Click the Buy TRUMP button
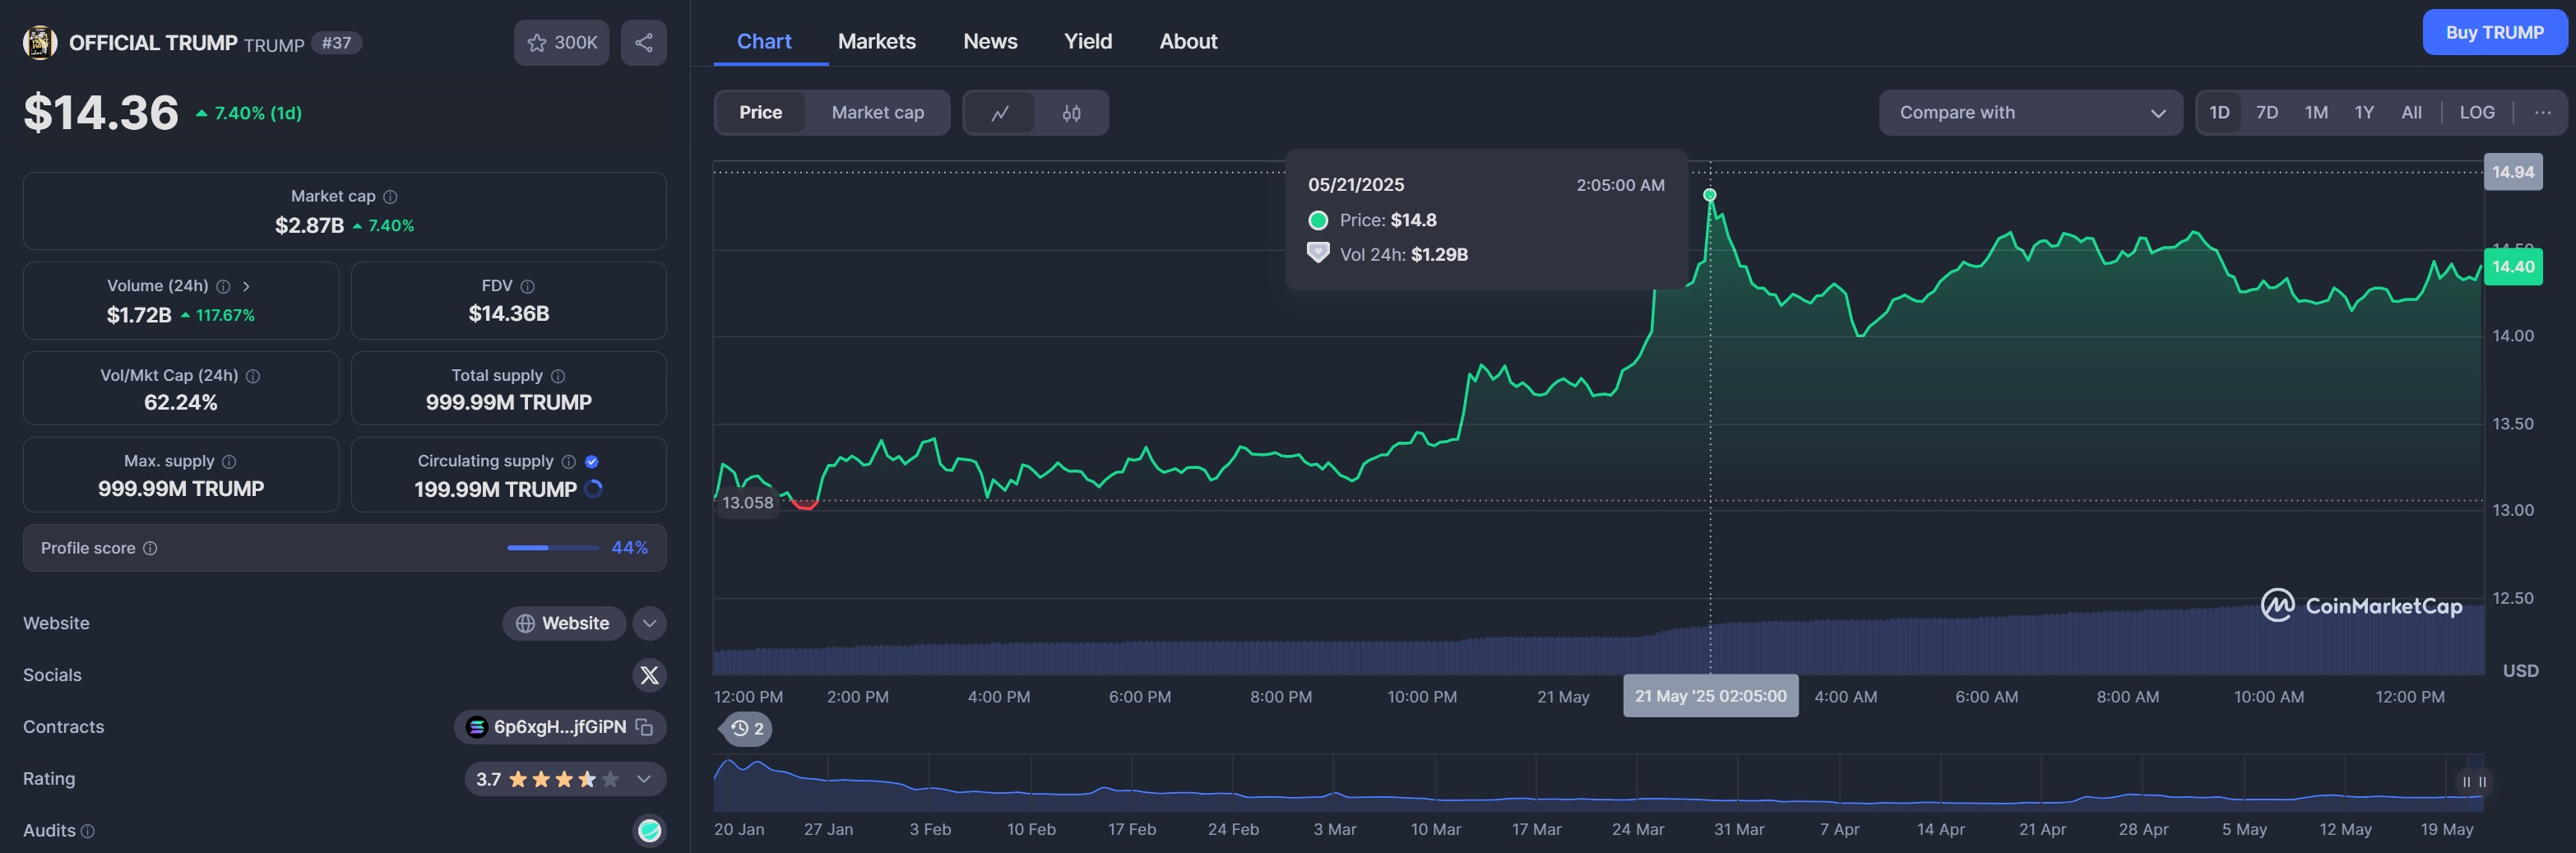 pyautogui.click(x=2494, y=32)
